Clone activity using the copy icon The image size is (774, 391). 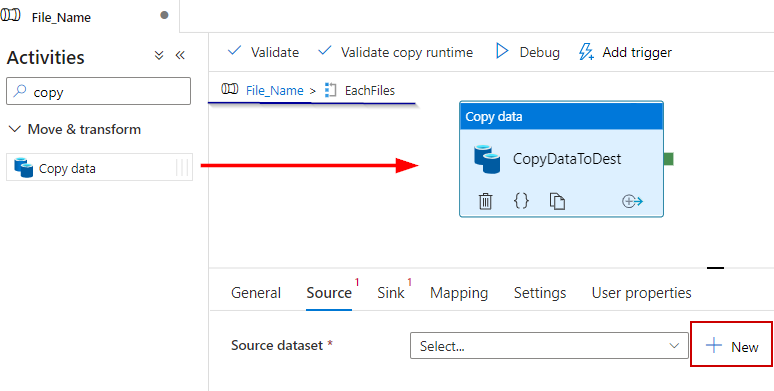pos(557,201)
